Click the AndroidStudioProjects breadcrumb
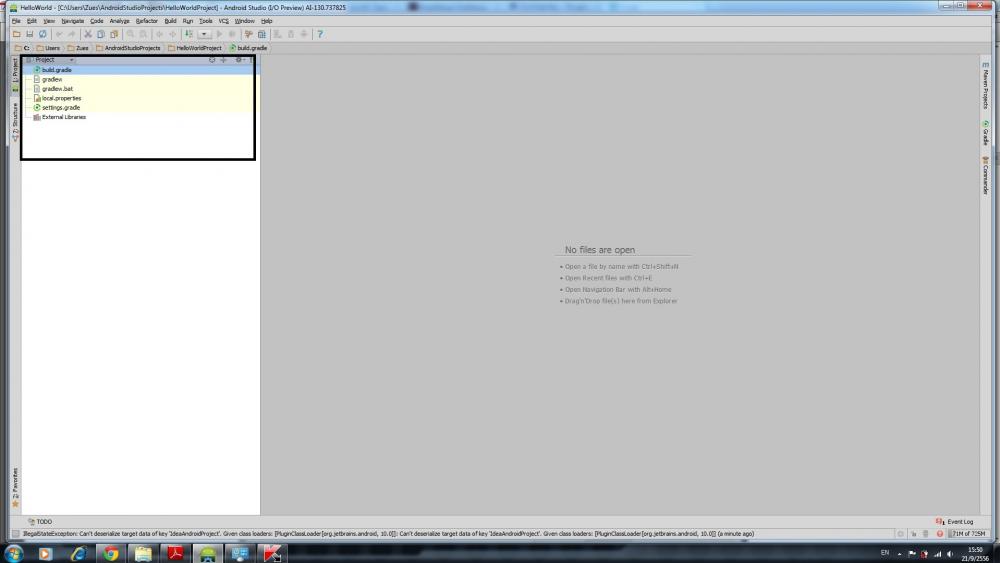The image size is (1000, 563). pyautogui.click(x=128, y=48)
